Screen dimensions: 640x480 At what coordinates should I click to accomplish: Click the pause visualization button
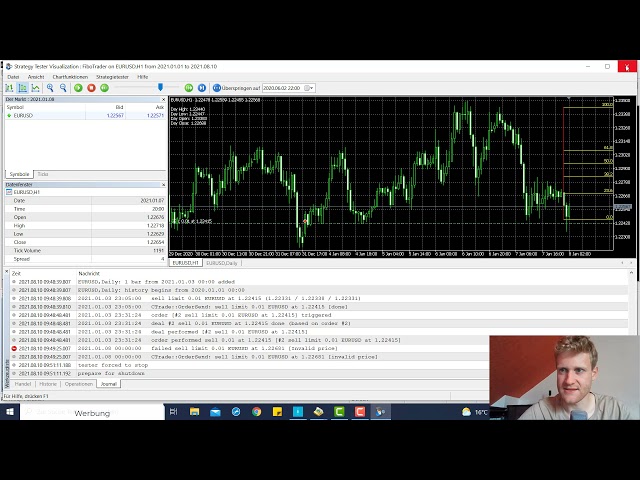coord(104,88)
